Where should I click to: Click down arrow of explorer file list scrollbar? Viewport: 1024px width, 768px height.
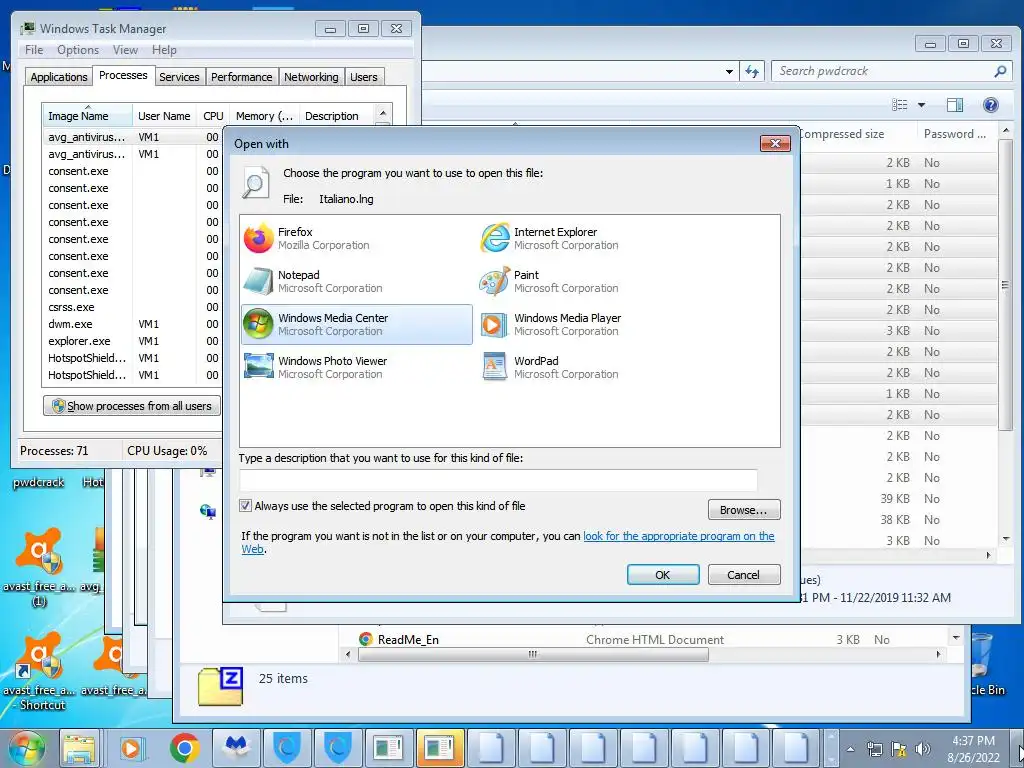point(1006,539)
